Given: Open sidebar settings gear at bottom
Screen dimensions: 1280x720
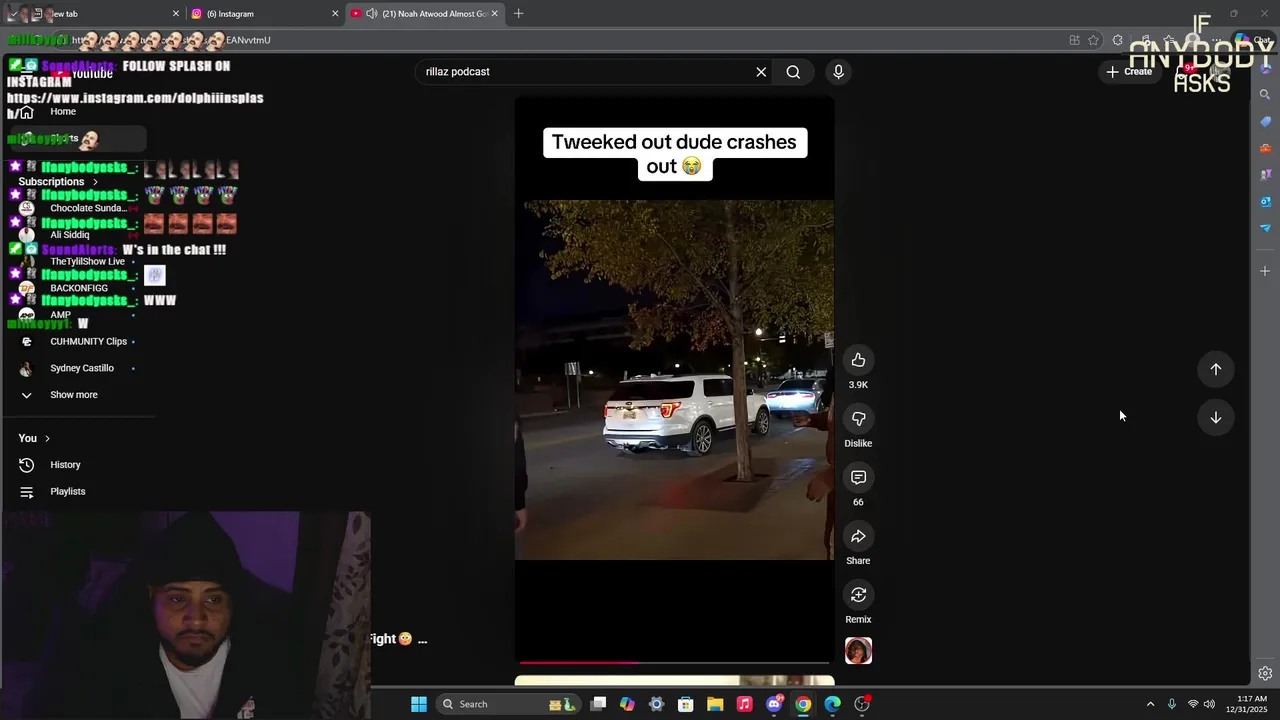Looking at the screenshot, I should [x=1265, y=673].
